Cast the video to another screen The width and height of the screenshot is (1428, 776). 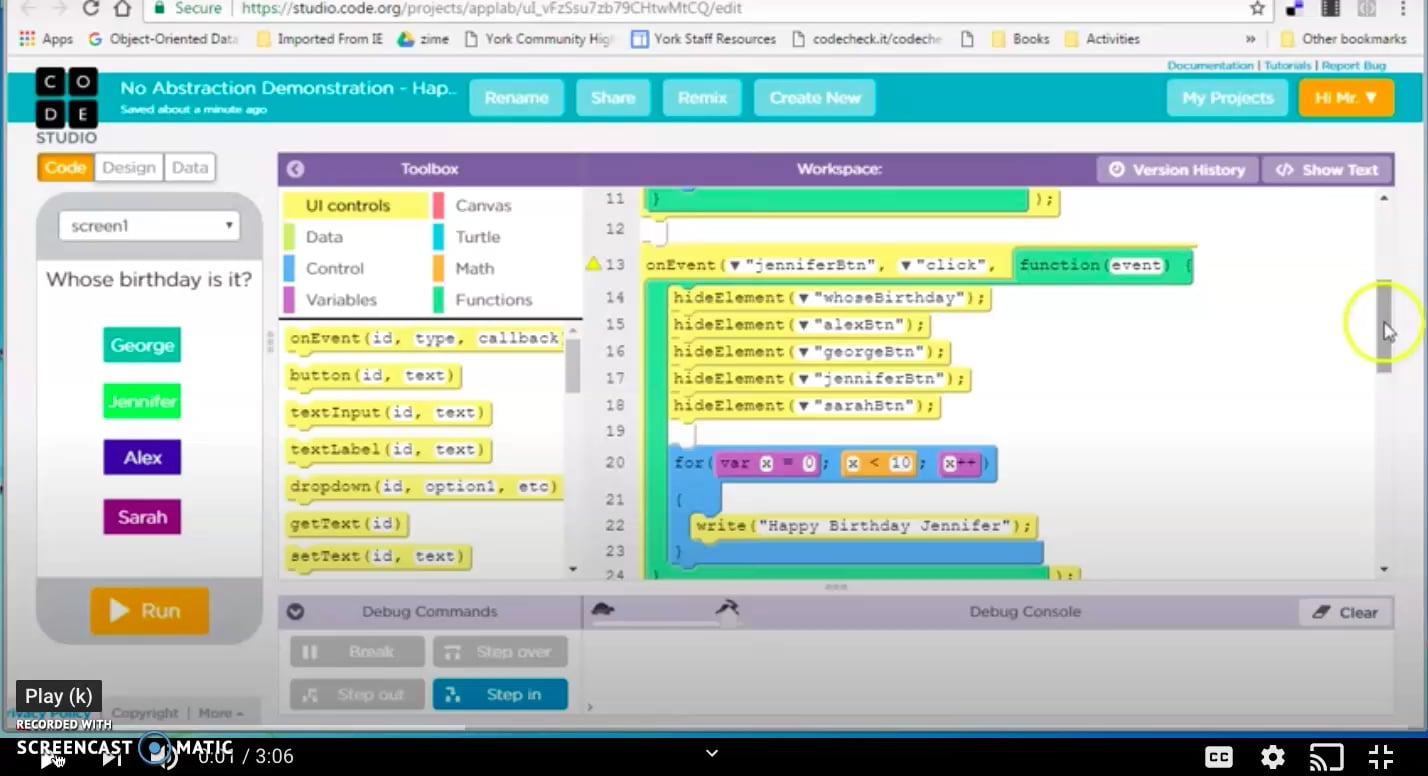[x=1326, y=757]
